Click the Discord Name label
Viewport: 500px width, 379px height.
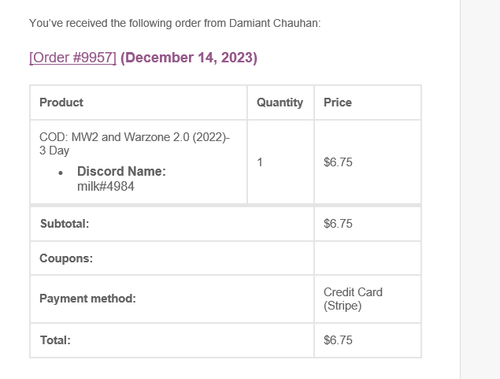click(x=121, y=171)
